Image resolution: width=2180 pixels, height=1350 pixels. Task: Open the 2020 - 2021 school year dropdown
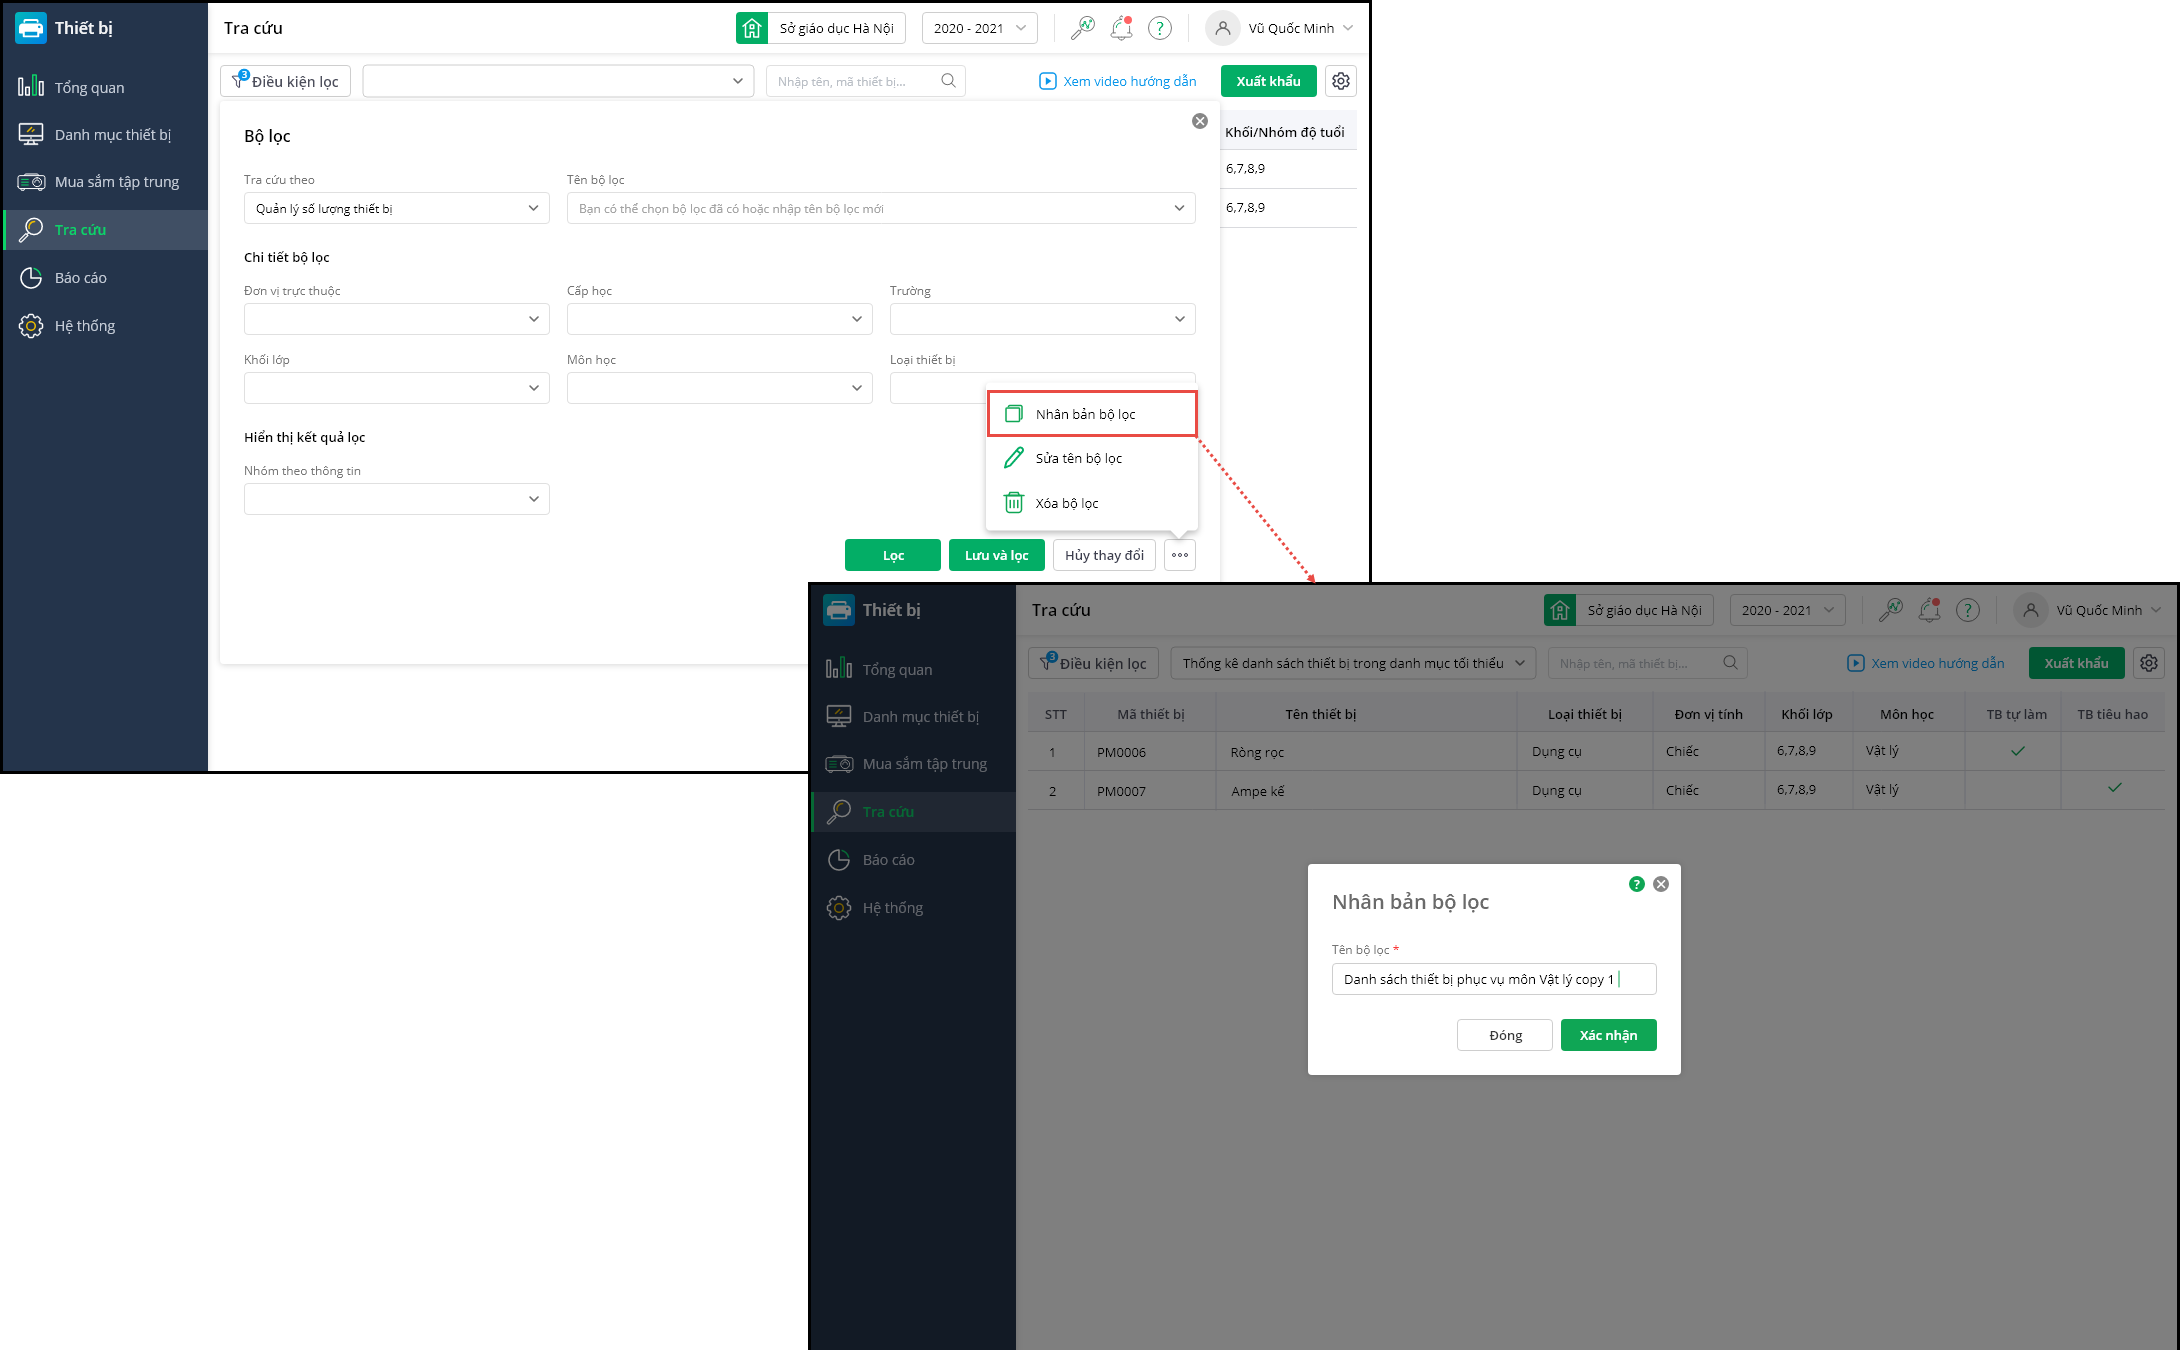[x=979, y=28]
